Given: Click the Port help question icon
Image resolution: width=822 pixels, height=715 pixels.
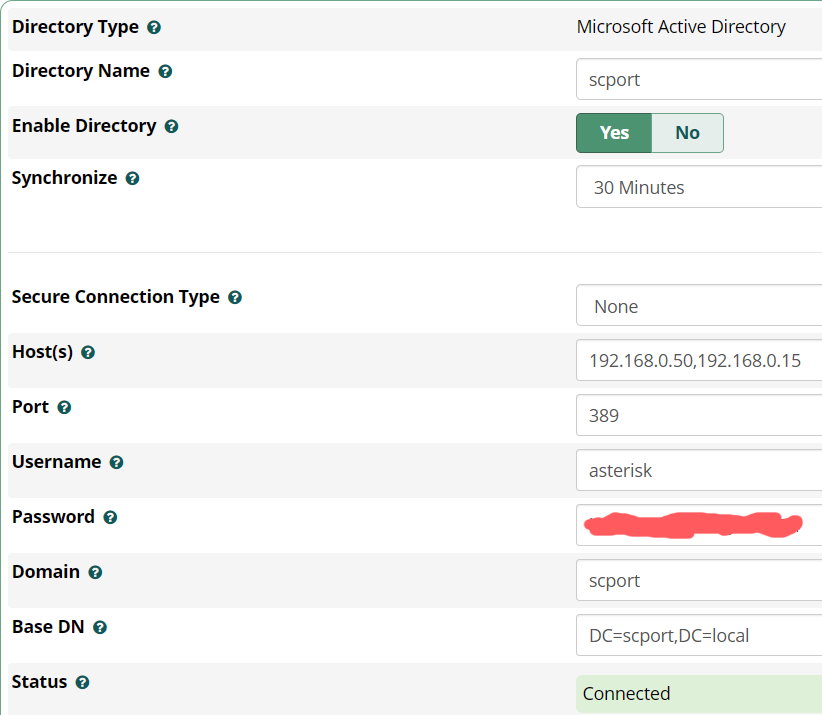Looking at the screenshot, I should tap(64, 408).
